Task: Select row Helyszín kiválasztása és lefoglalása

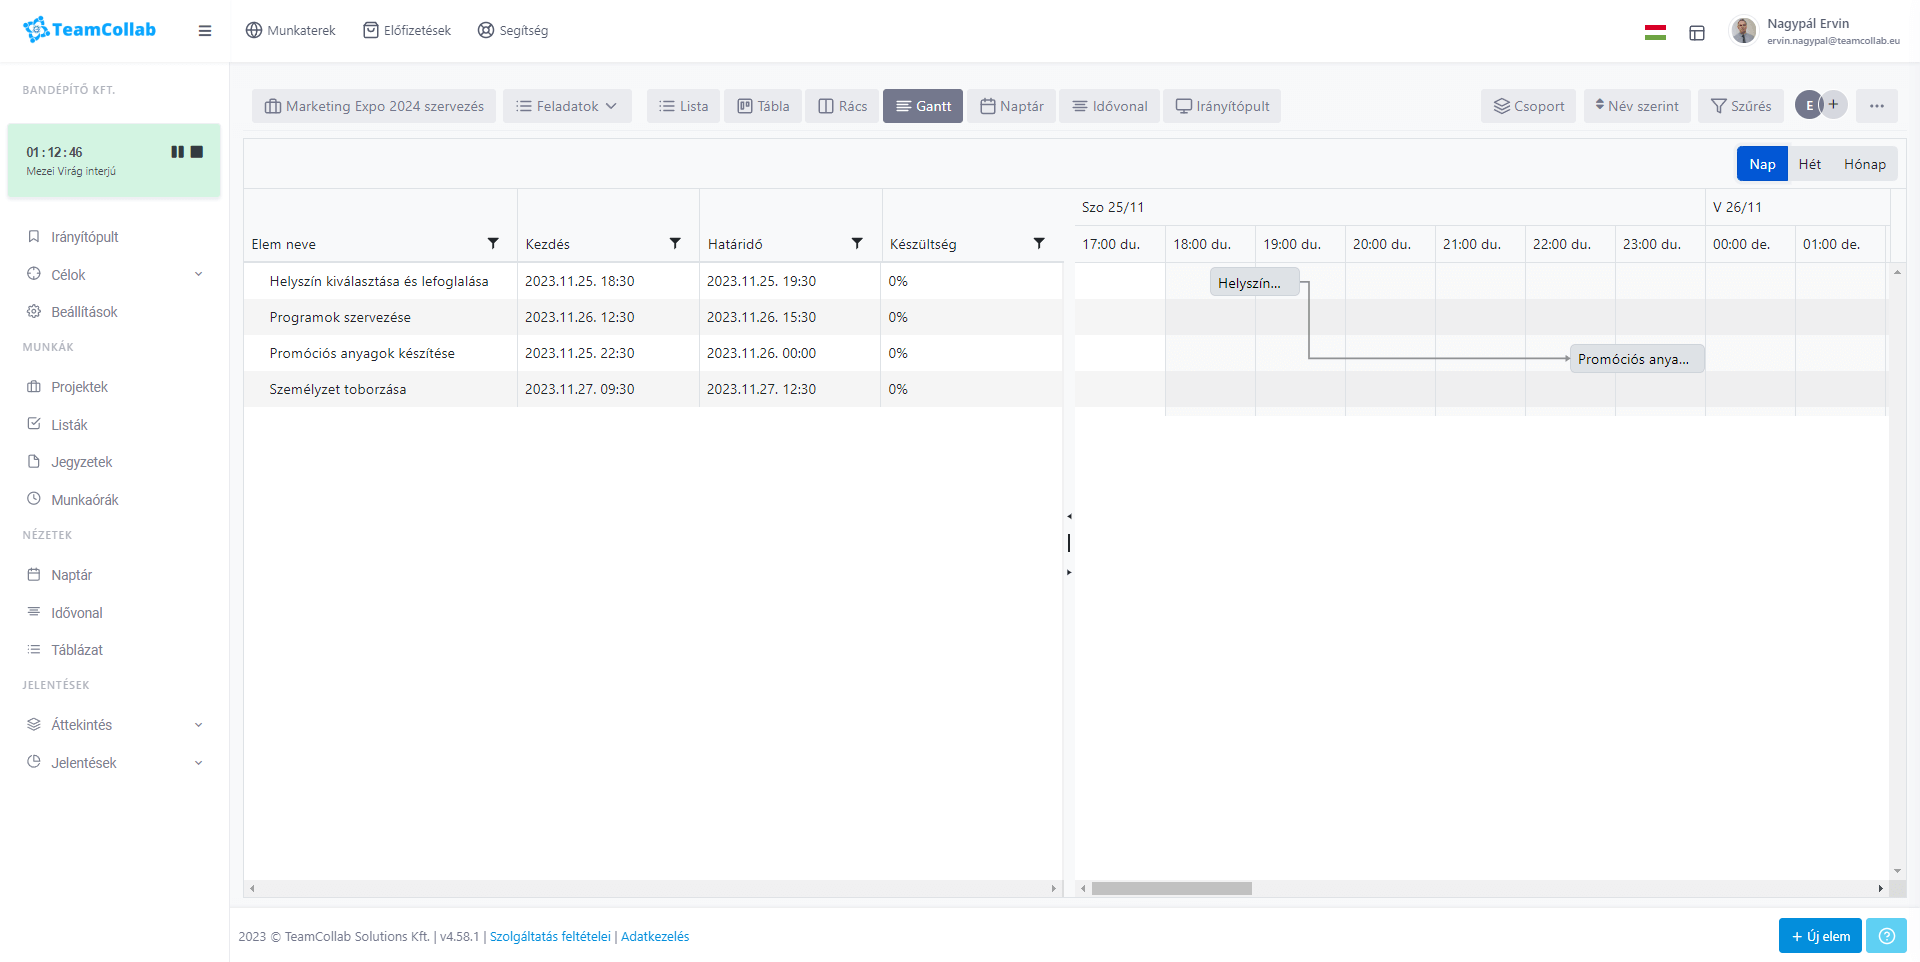Action: tap(653, 281)
